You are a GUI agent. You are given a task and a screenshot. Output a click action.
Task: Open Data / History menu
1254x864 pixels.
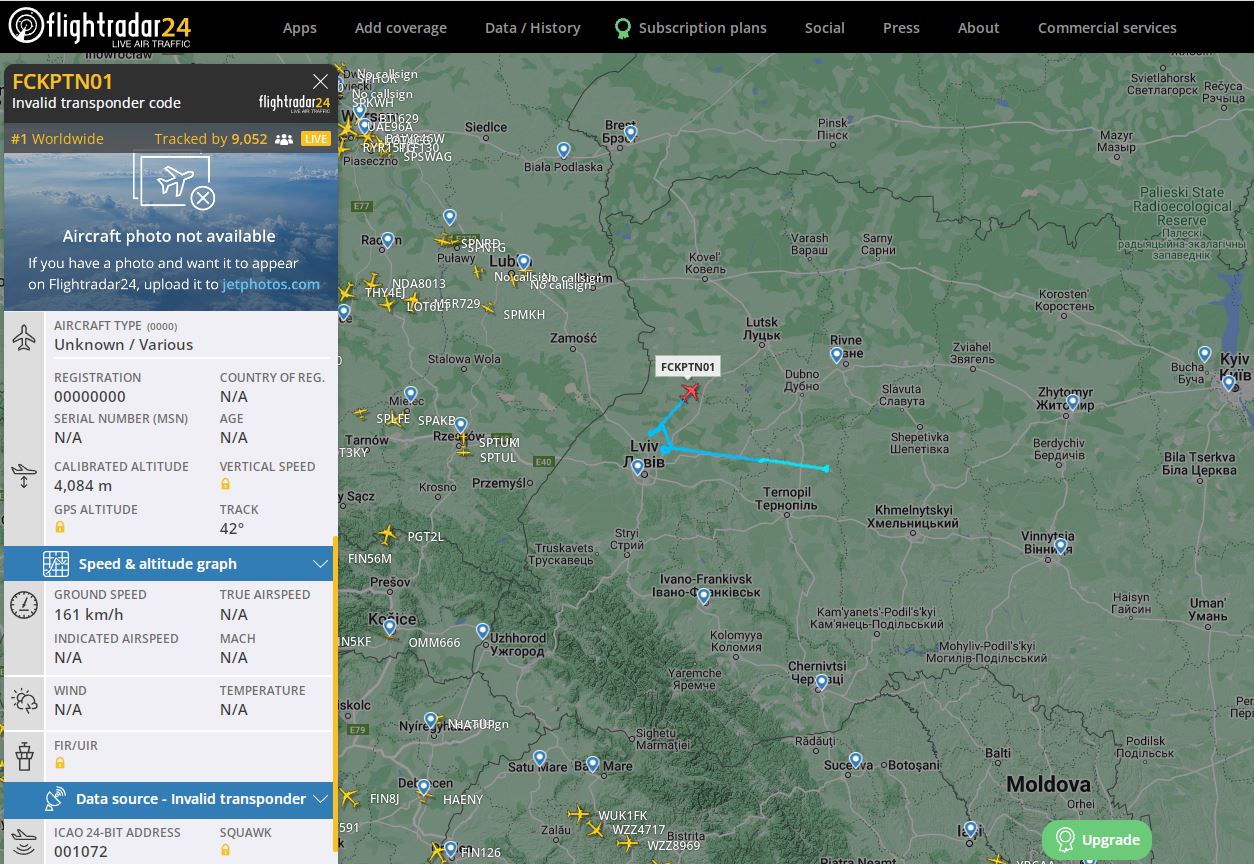(533, 28)
